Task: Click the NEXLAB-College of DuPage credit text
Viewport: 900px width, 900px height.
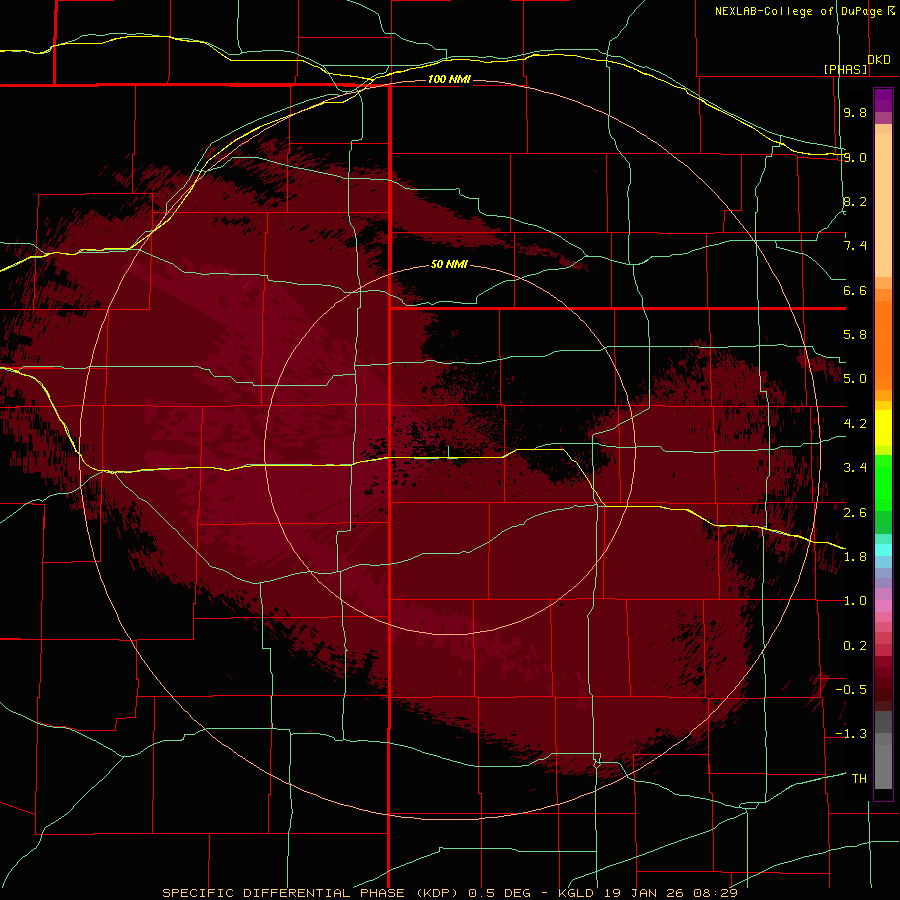Action: click(x=798, y=11)
